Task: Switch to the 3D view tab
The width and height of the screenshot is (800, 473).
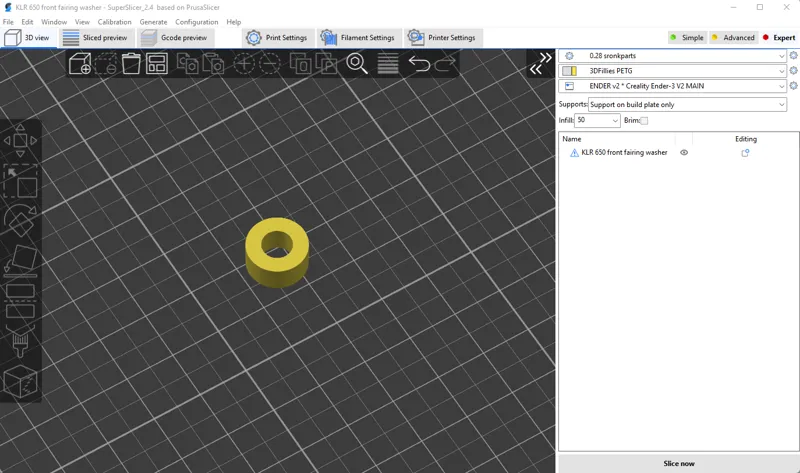Action: pyautogui.click(x=28, y=38)
